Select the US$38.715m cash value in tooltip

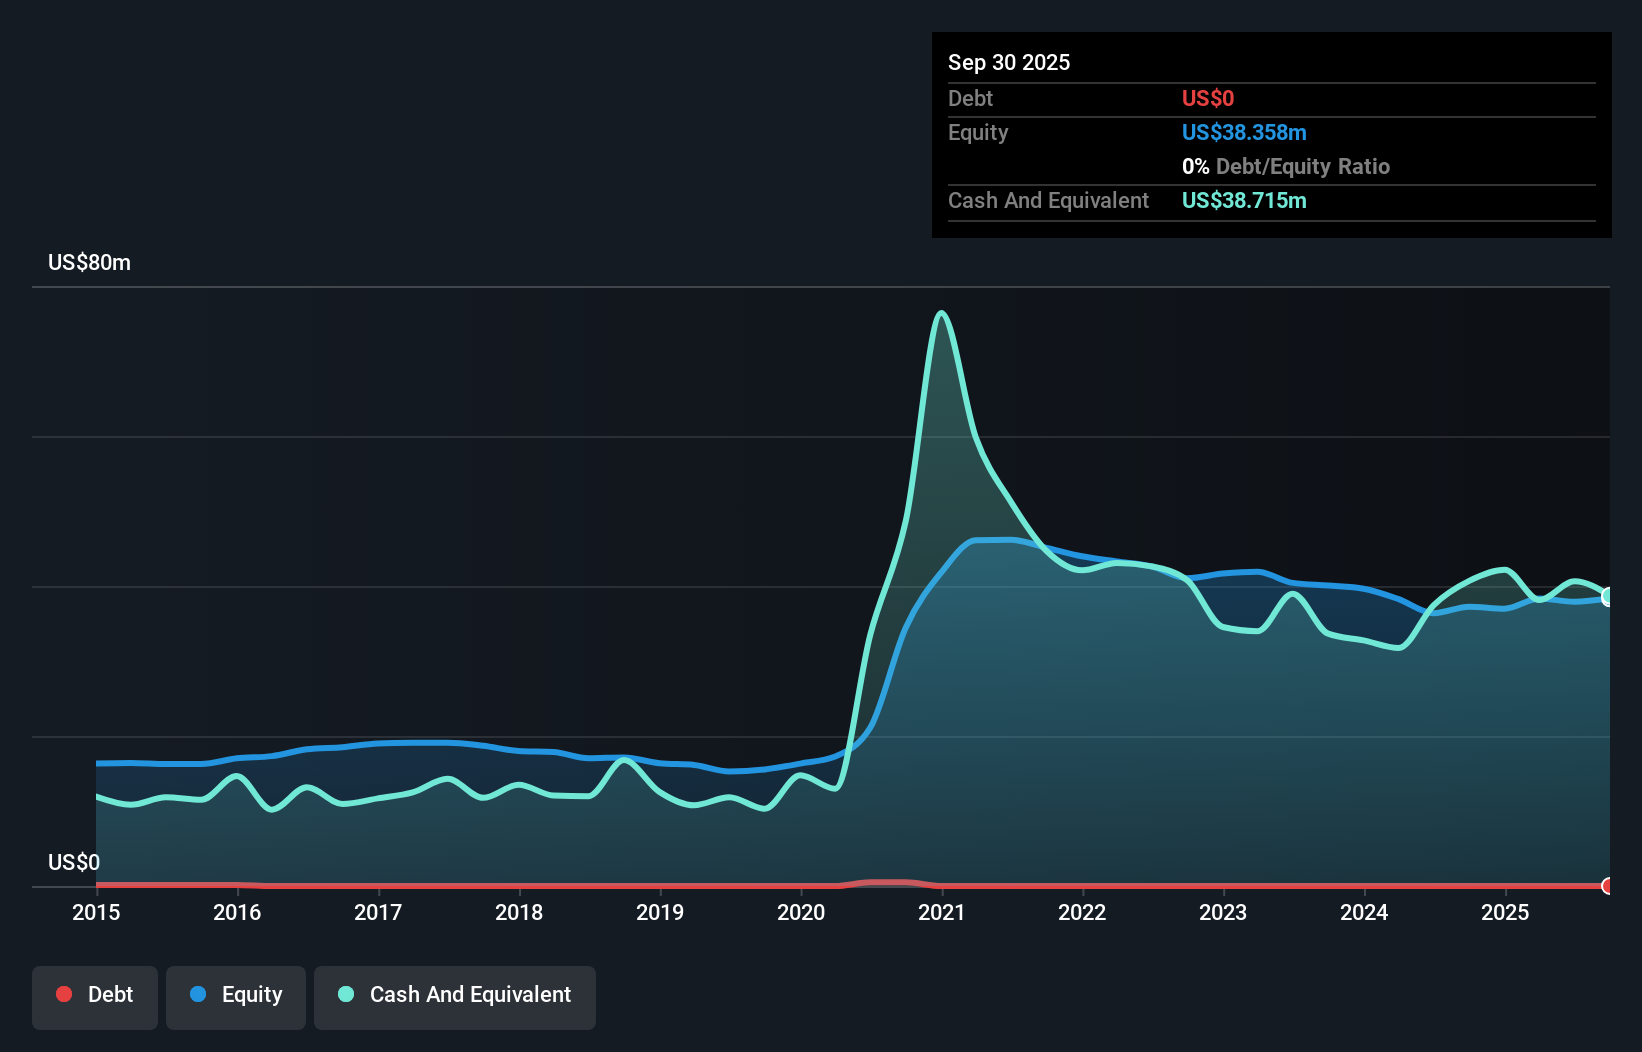[1244, 200]
